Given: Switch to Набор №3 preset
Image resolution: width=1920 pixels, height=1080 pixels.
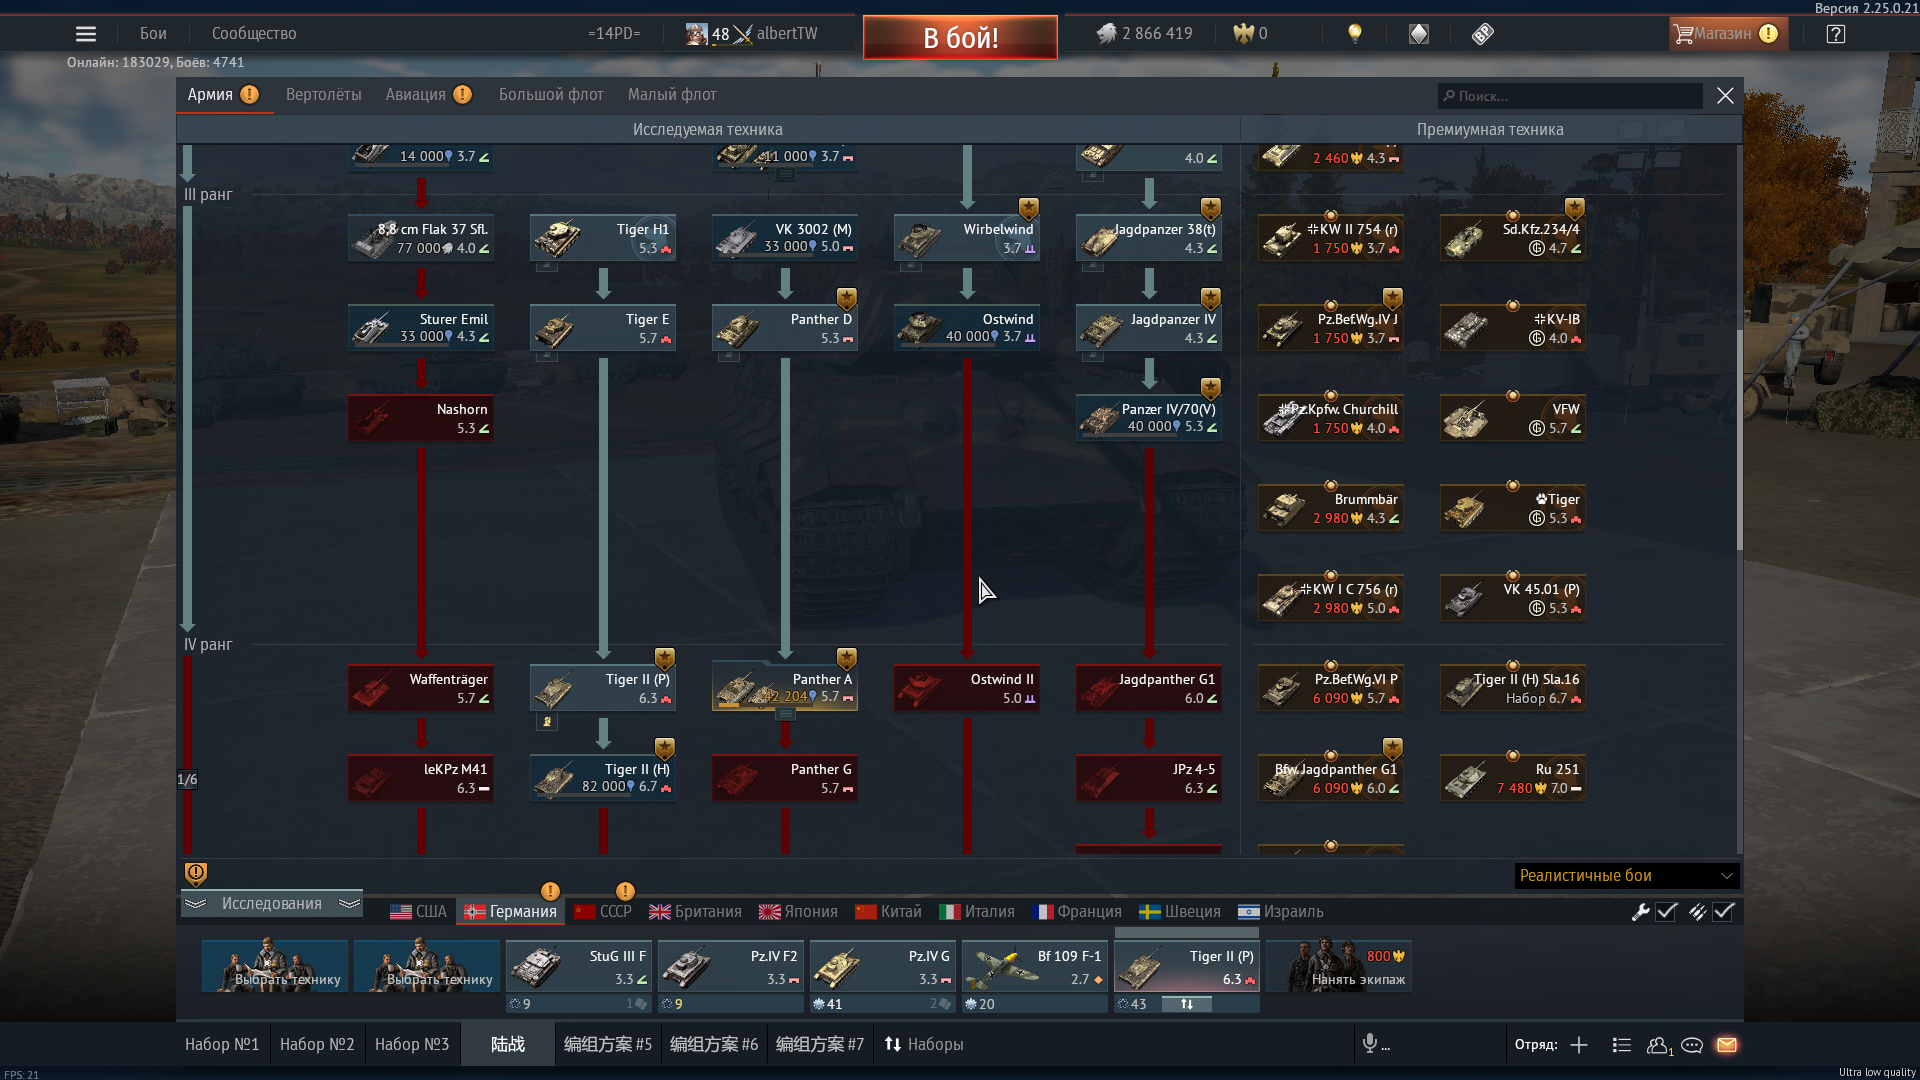Looking at the screenshot, I should 412,1044.
